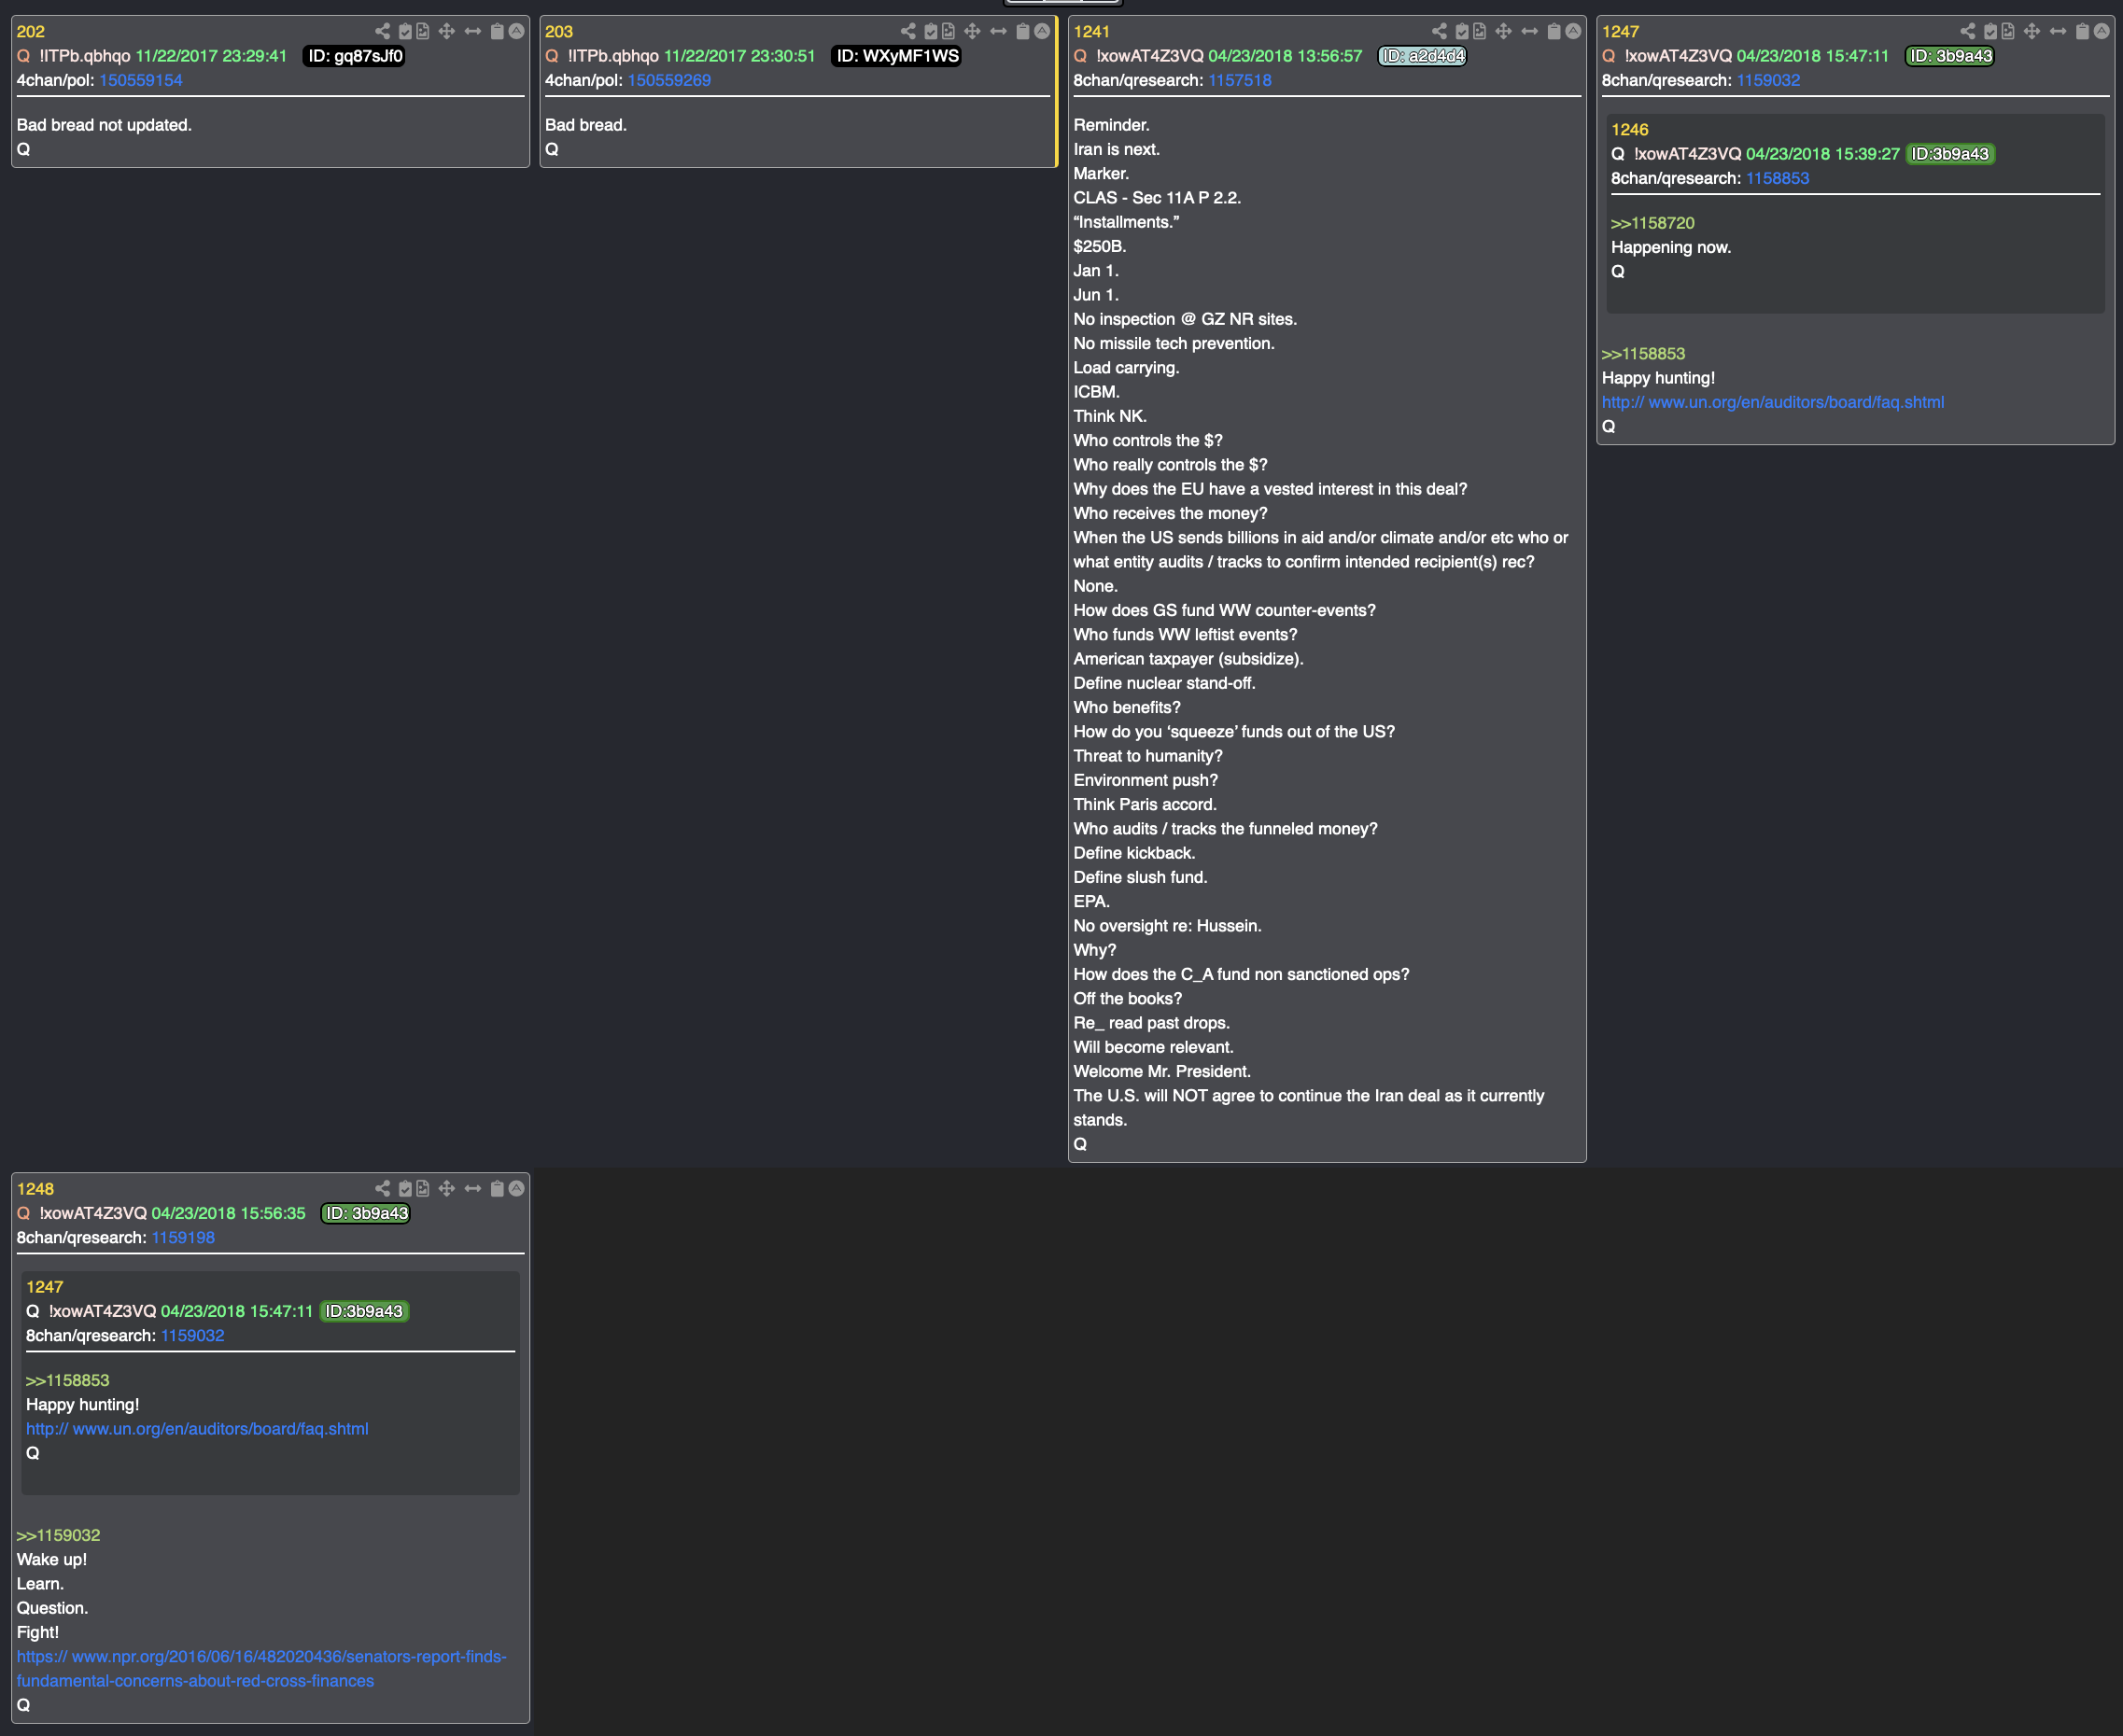This screenshot has height=1736, width=2123.
Task: Click four-way move icon on post 1247 card
Action: click(x=2032, y=31)
